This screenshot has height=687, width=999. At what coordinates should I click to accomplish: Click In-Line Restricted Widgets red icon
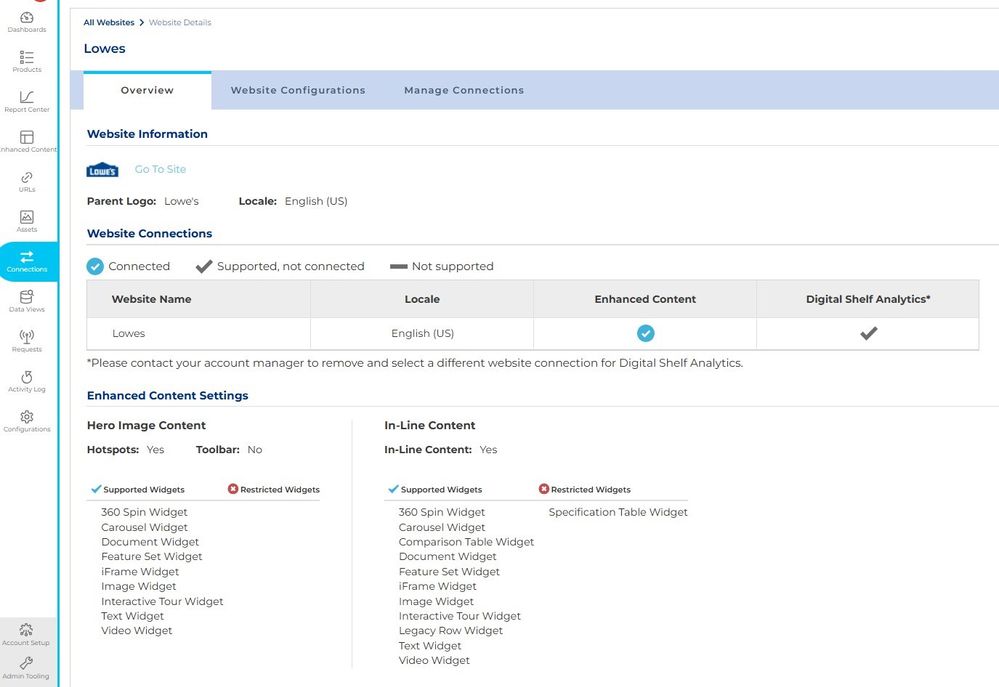(x=543, y=489)
